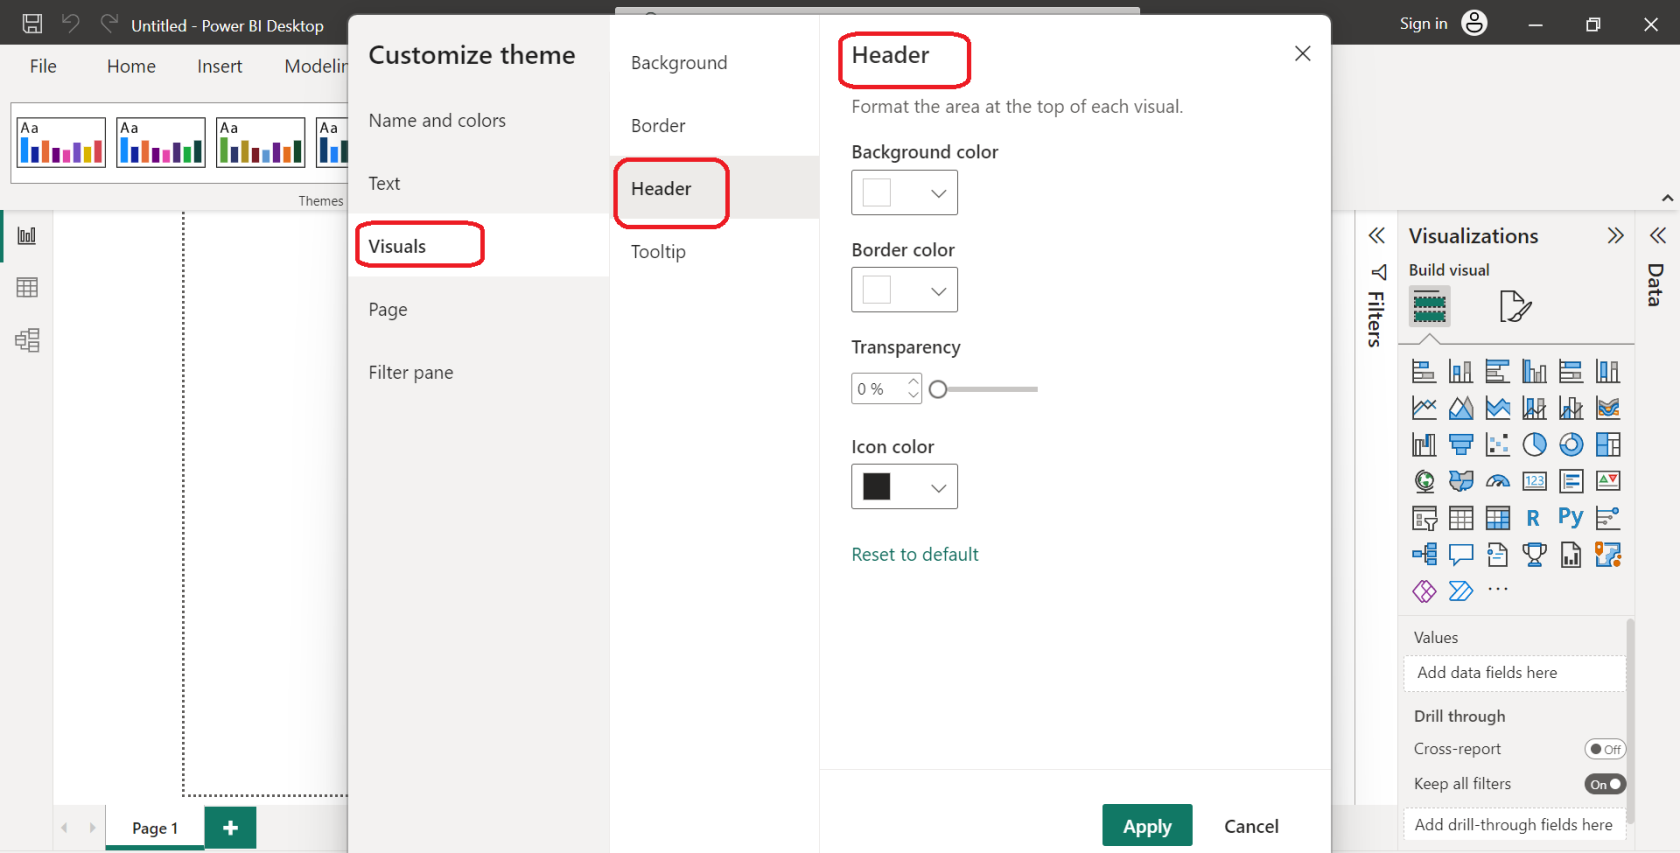This screenshot has height=853, width=1680.
Task: Select the smart narrative visual icon
Action: (x=1498, y=554)
